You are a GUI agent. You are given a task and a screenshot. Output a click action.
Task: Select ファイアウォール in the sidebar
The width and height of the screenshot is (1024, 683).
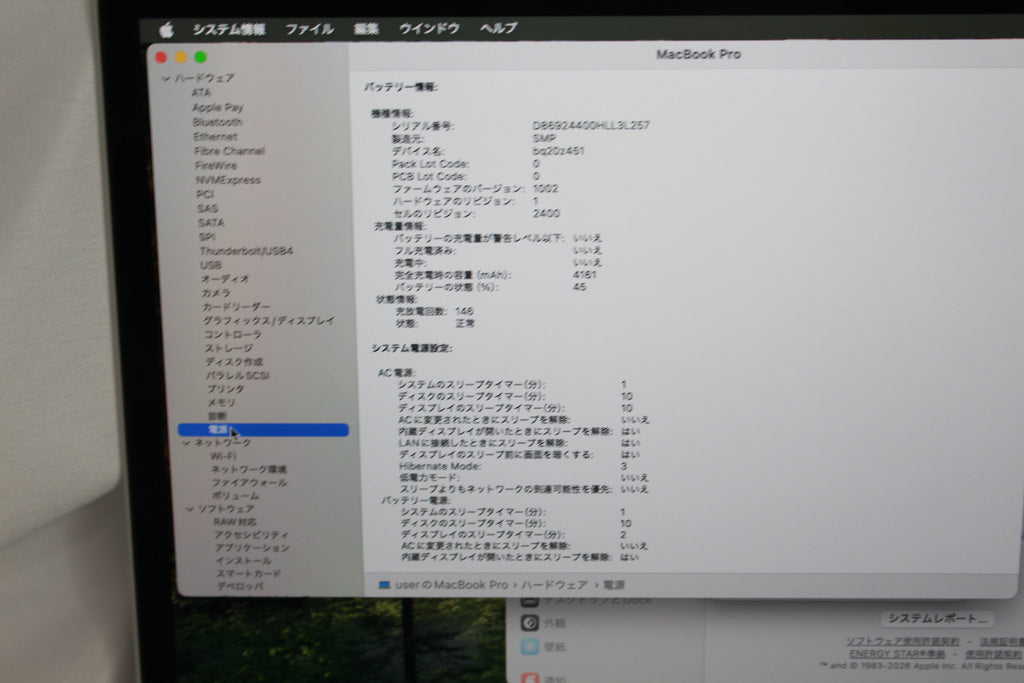tap(249, 483)
